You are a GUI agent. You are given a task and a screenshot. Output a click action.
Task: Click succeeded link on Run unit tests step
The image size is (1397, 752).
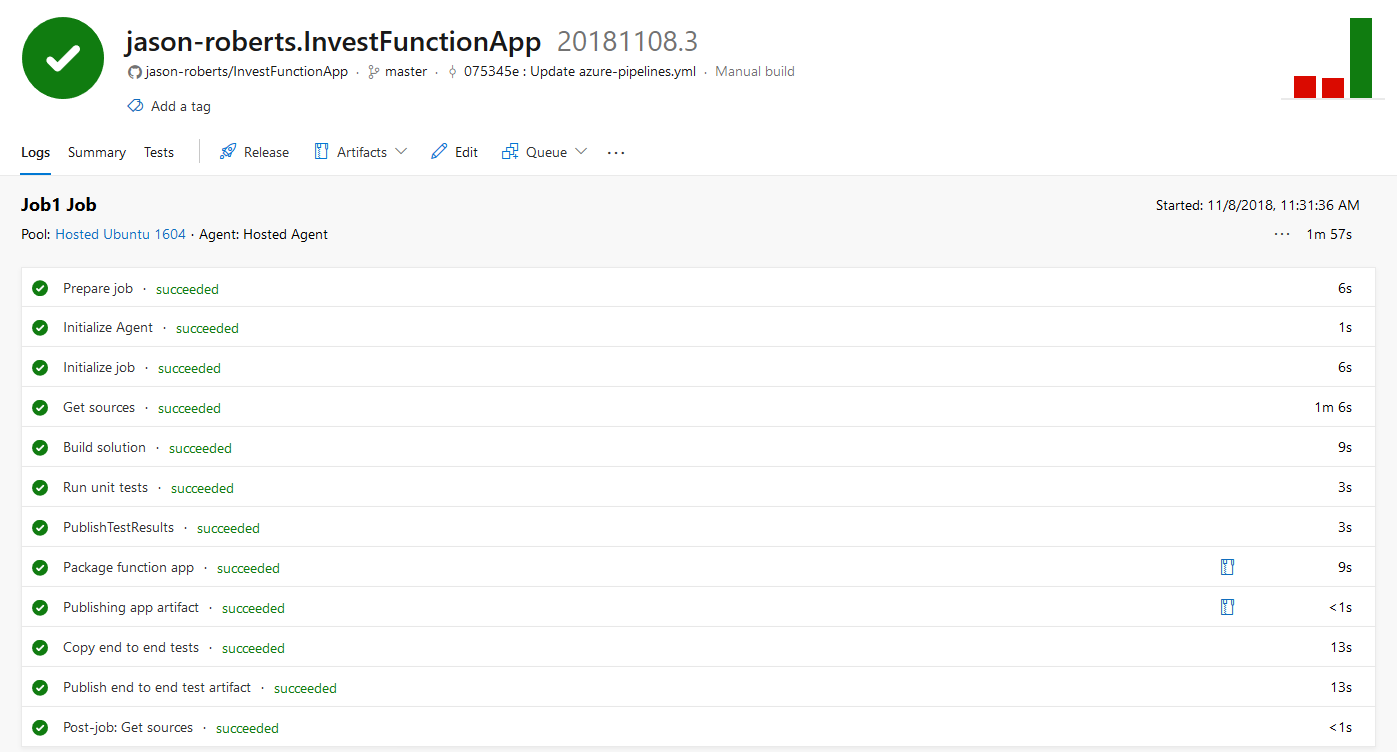(202, 487)
